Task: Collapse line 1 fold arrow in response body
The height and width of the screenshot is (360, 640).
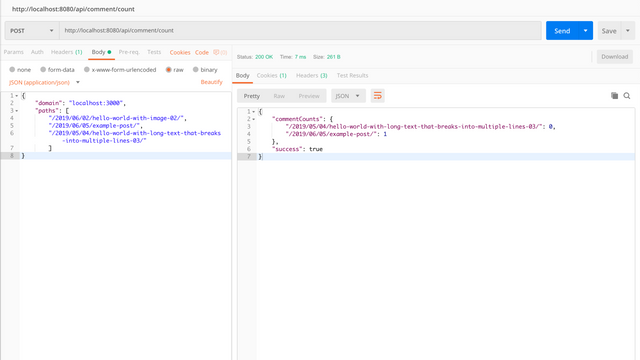Action: (253, 111)
